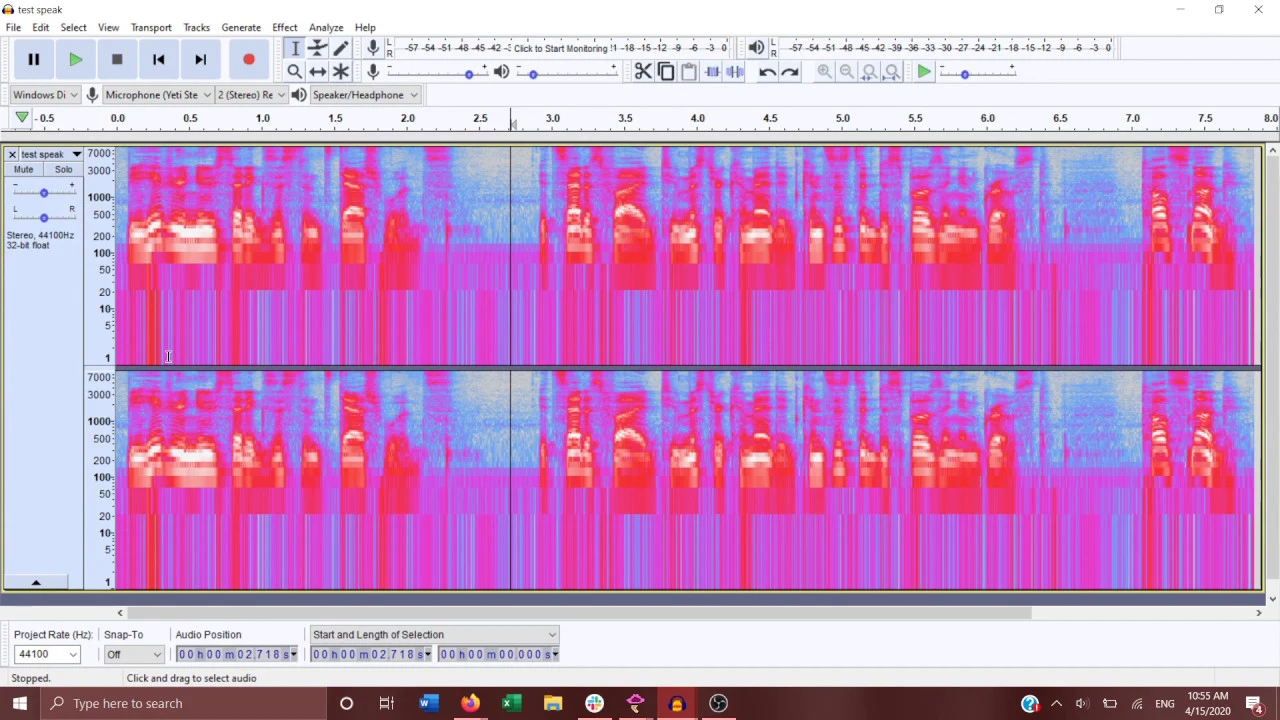Skip to end of the track
The image size is (1280, 720).
point(200,60)
